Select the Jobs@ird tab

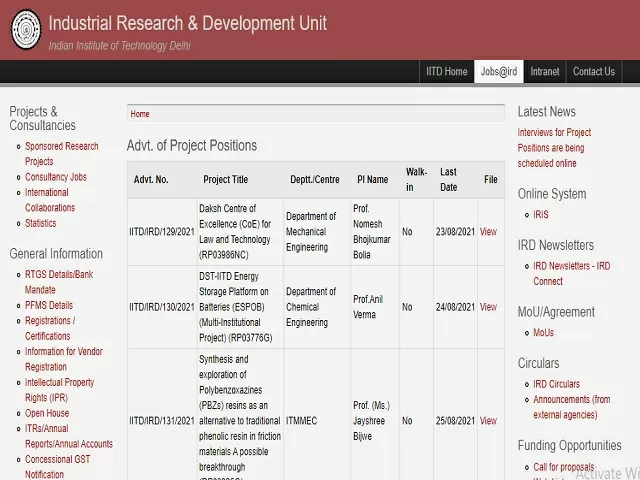(498, 71)
